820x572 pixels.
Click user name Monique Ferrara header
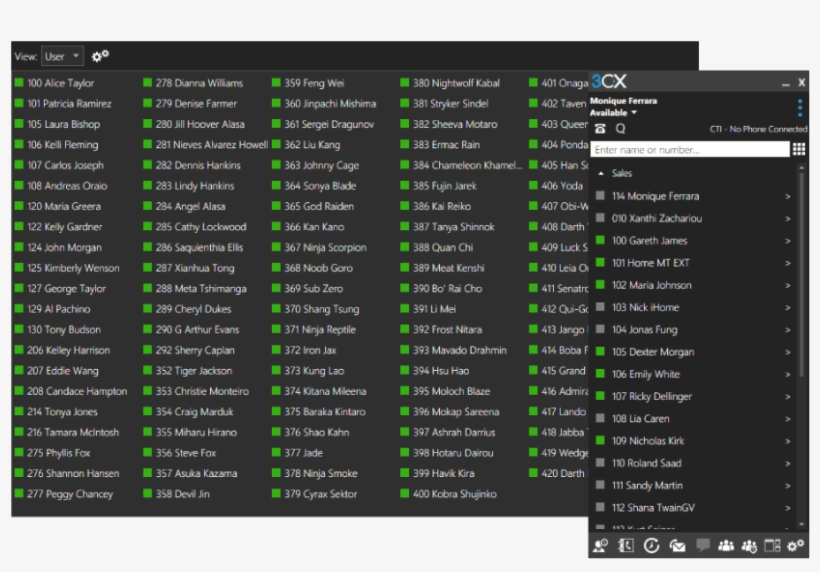623,101
